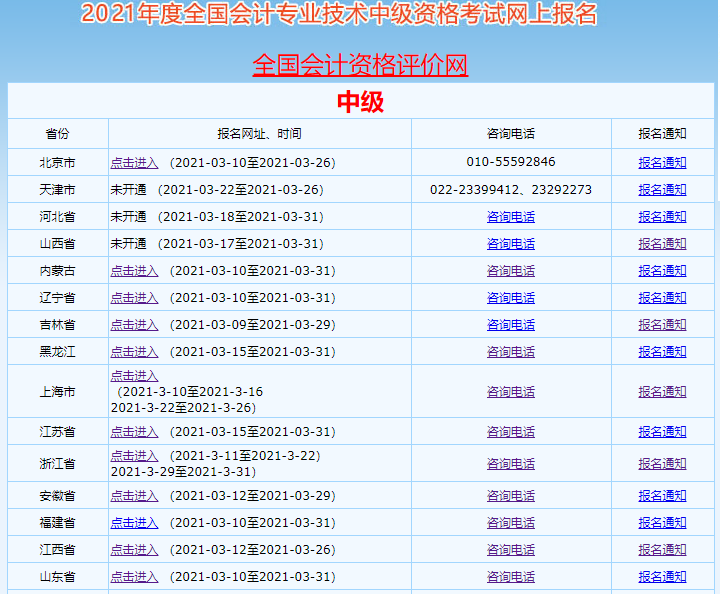
Task: Open 报名通知 for 河北省
Action: click(662, 217)
